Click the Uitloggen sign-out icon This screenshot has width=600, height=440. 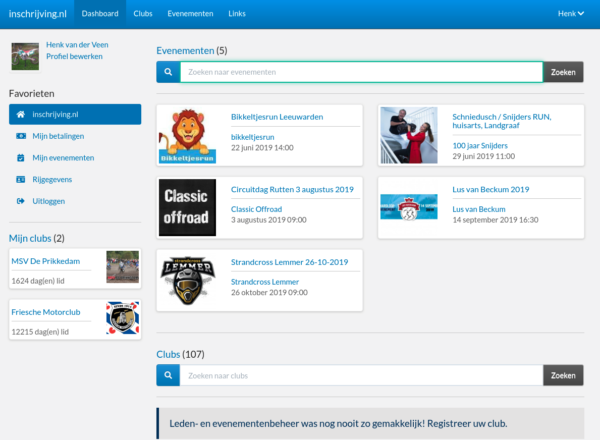[x=21, y=202]
